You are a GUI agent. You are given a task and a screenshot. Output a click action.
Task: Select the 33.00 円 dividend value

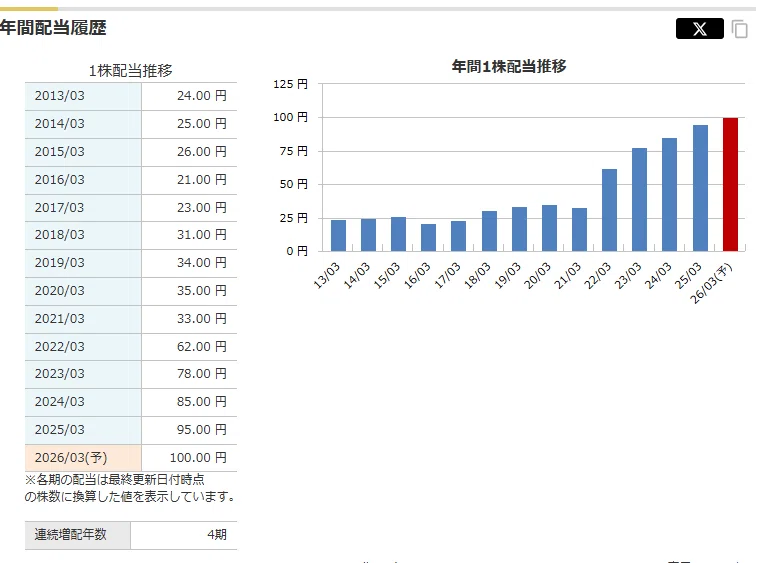(201, 319)
